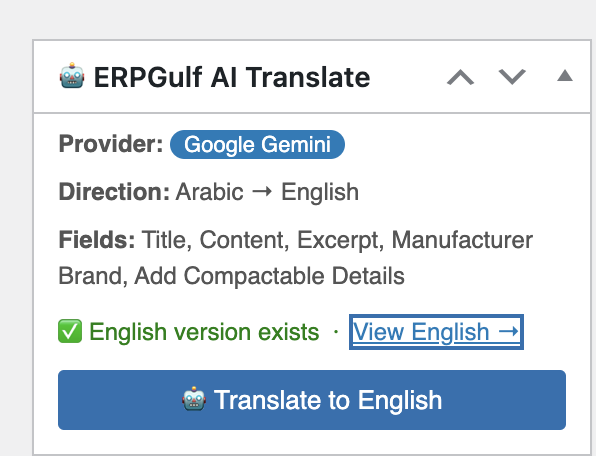Click the Fields label

pos(97,240)
